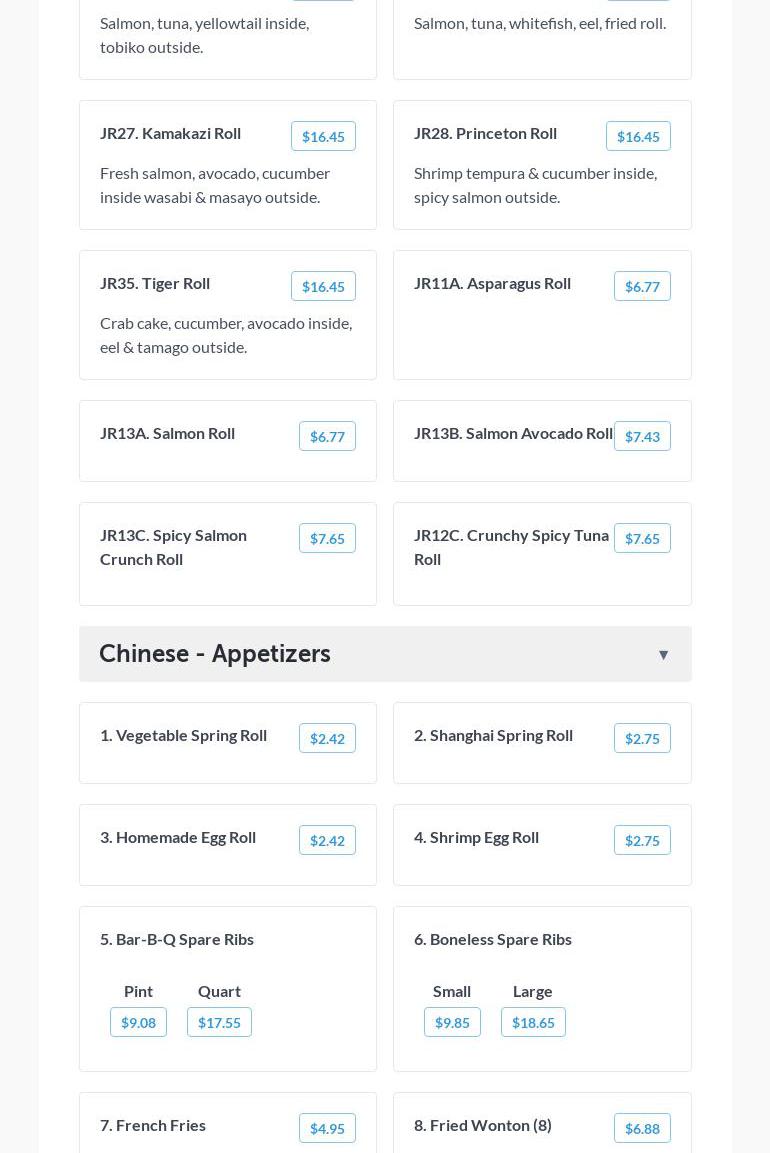Choose the $6.77 Salmon Roll price button

(327, 437)
